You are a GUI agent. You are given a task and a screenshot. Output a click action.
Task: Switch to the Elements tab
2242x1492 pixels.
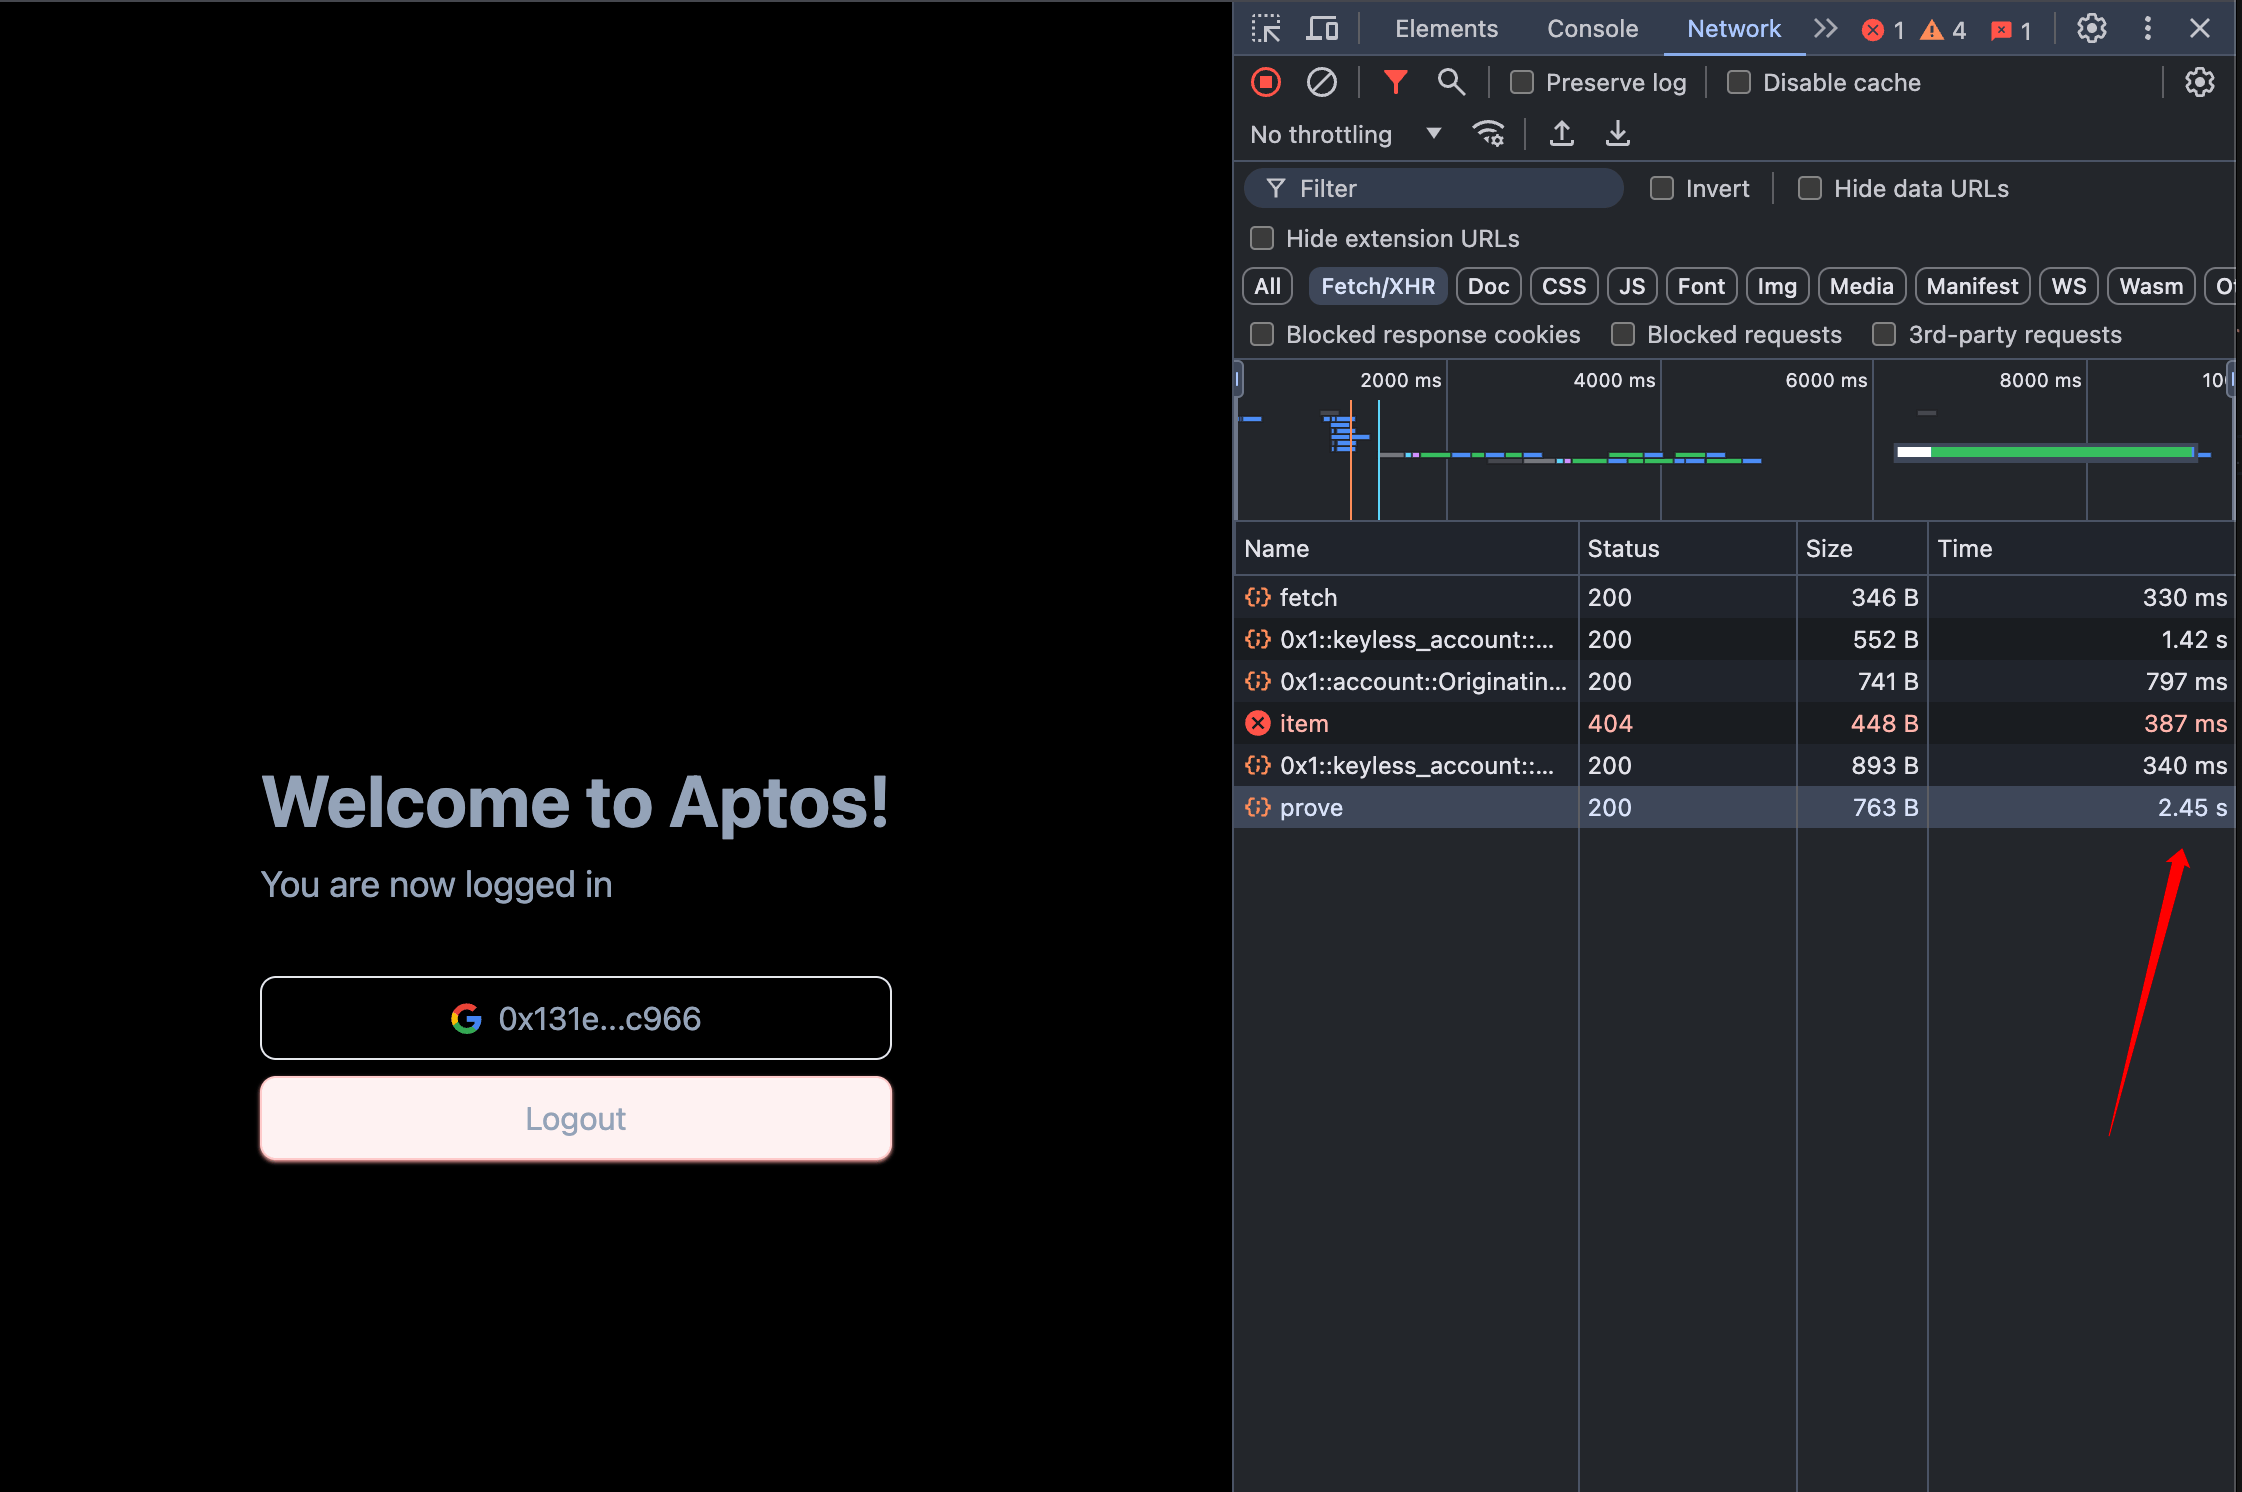pos(1446,29)
